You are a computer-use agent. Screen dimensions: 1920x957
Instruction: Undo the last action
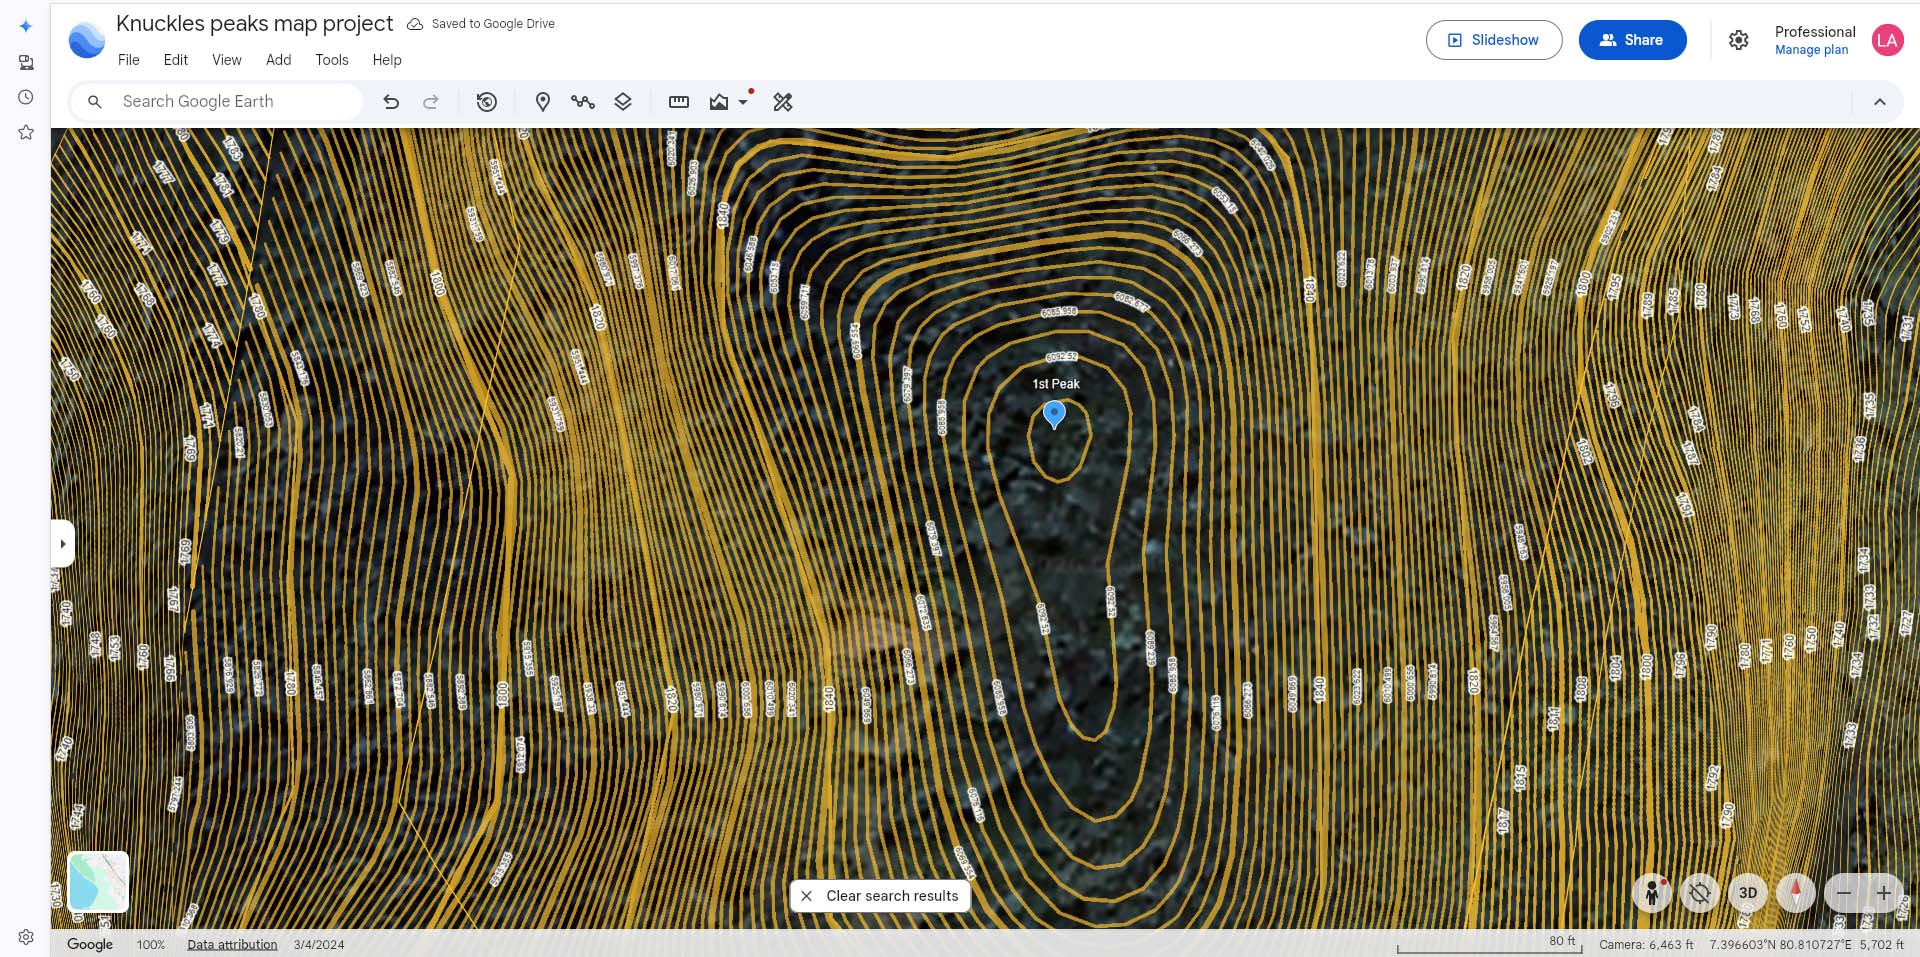[x=391, y=102]
